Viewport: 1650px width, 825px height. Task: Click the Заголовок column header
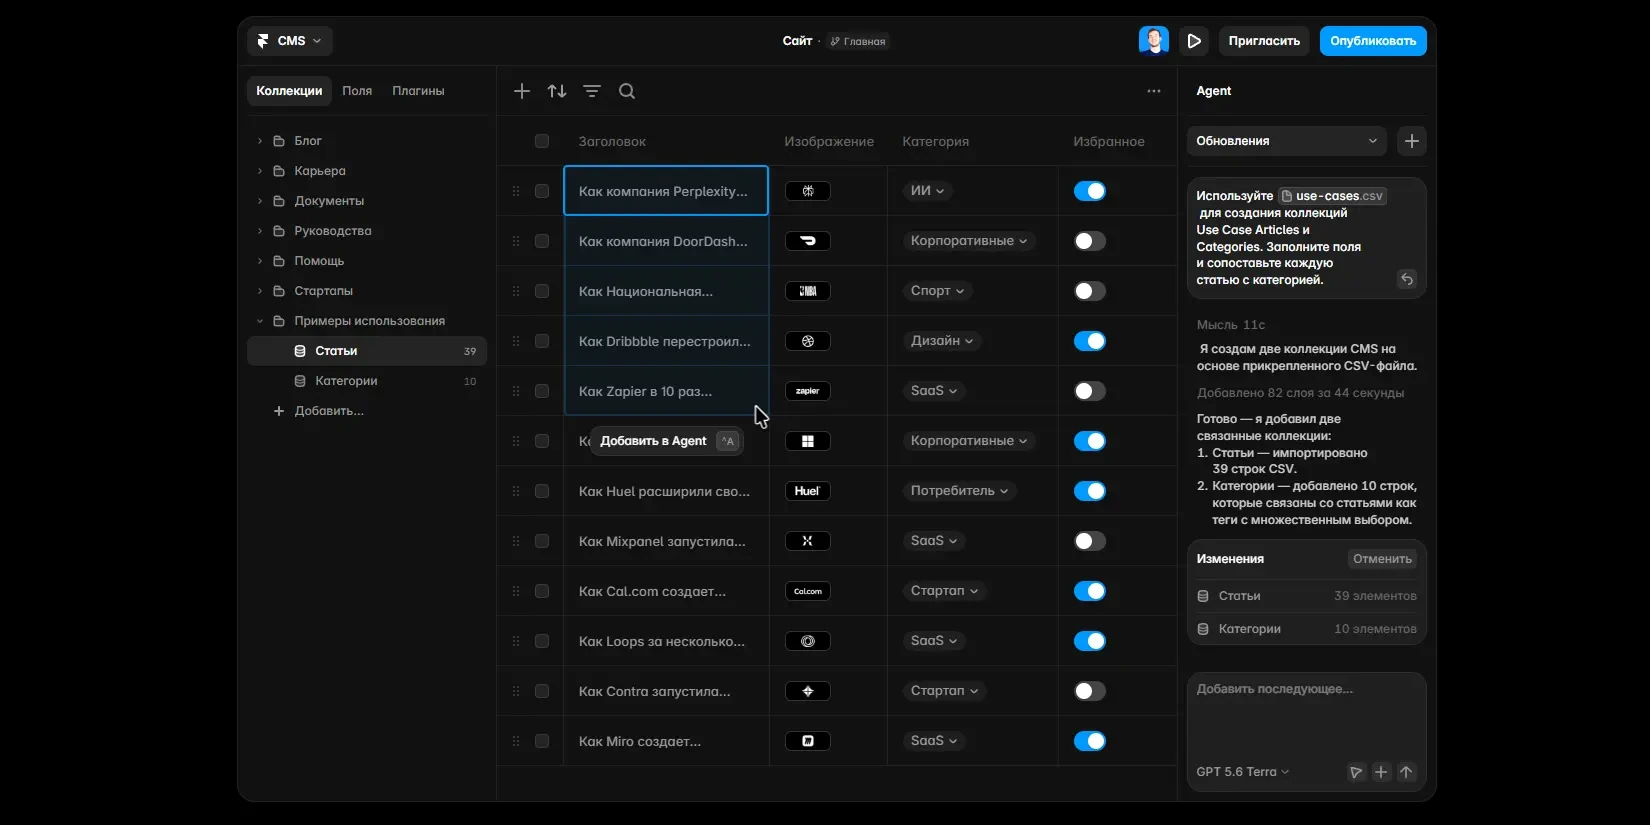coord(612,142)
